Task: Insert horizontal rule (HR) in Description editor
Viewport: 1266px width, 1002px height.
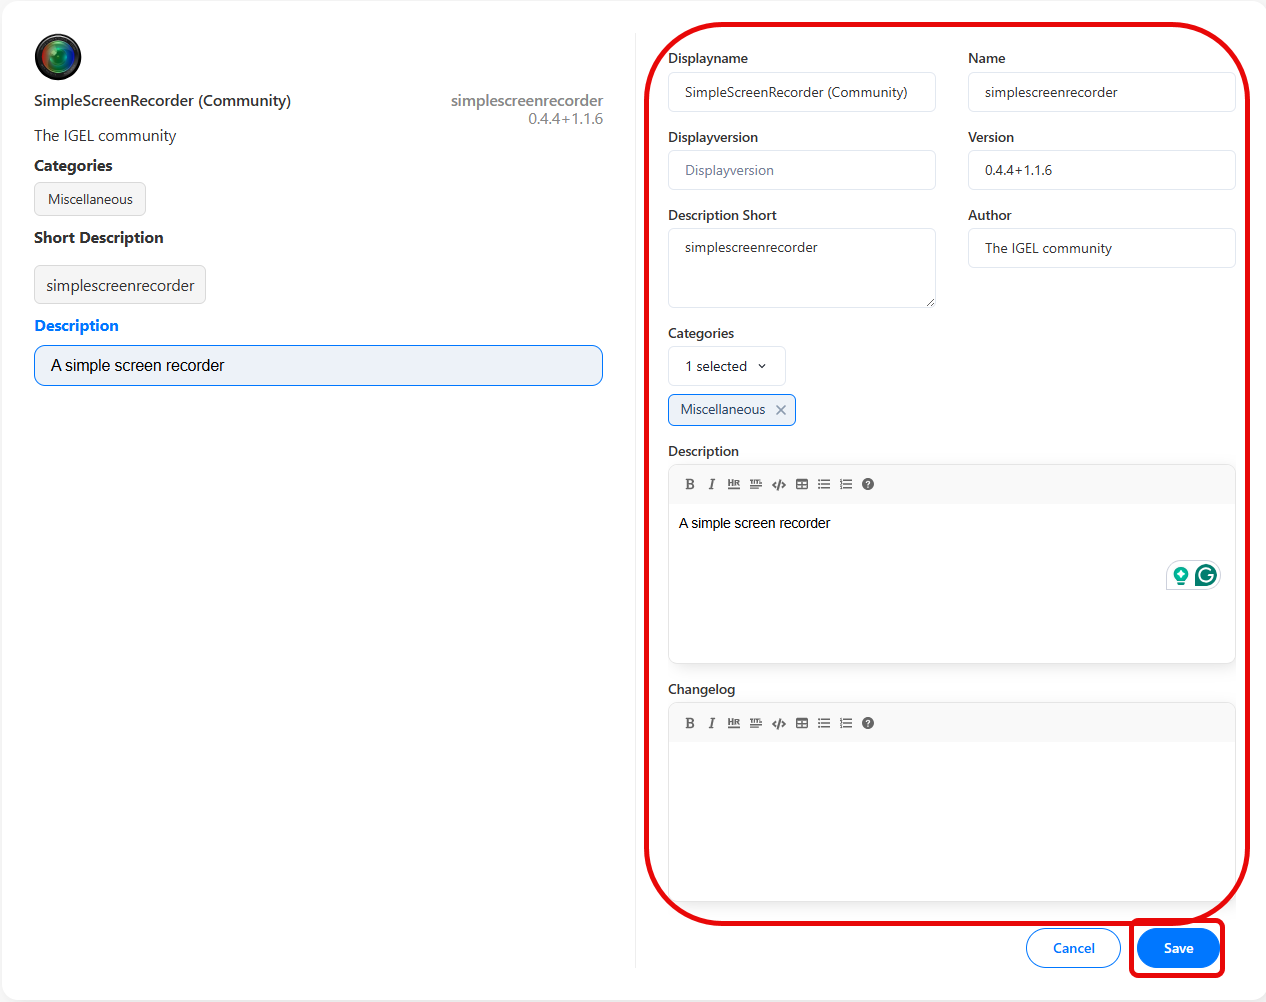Action: click(x=734, y=484)
